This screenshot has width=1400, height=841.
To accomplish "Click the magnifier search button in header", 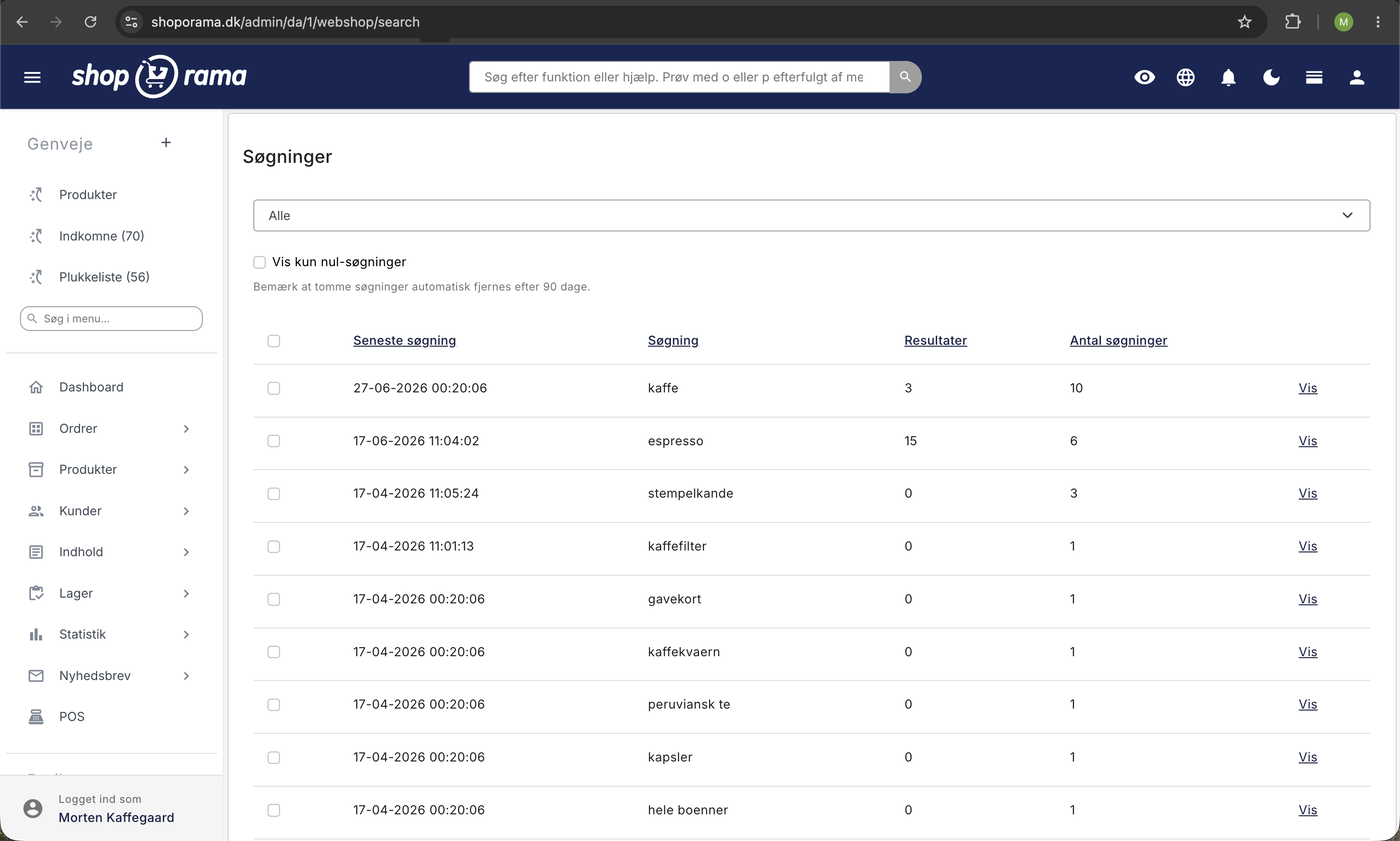I will pos(905,77).
